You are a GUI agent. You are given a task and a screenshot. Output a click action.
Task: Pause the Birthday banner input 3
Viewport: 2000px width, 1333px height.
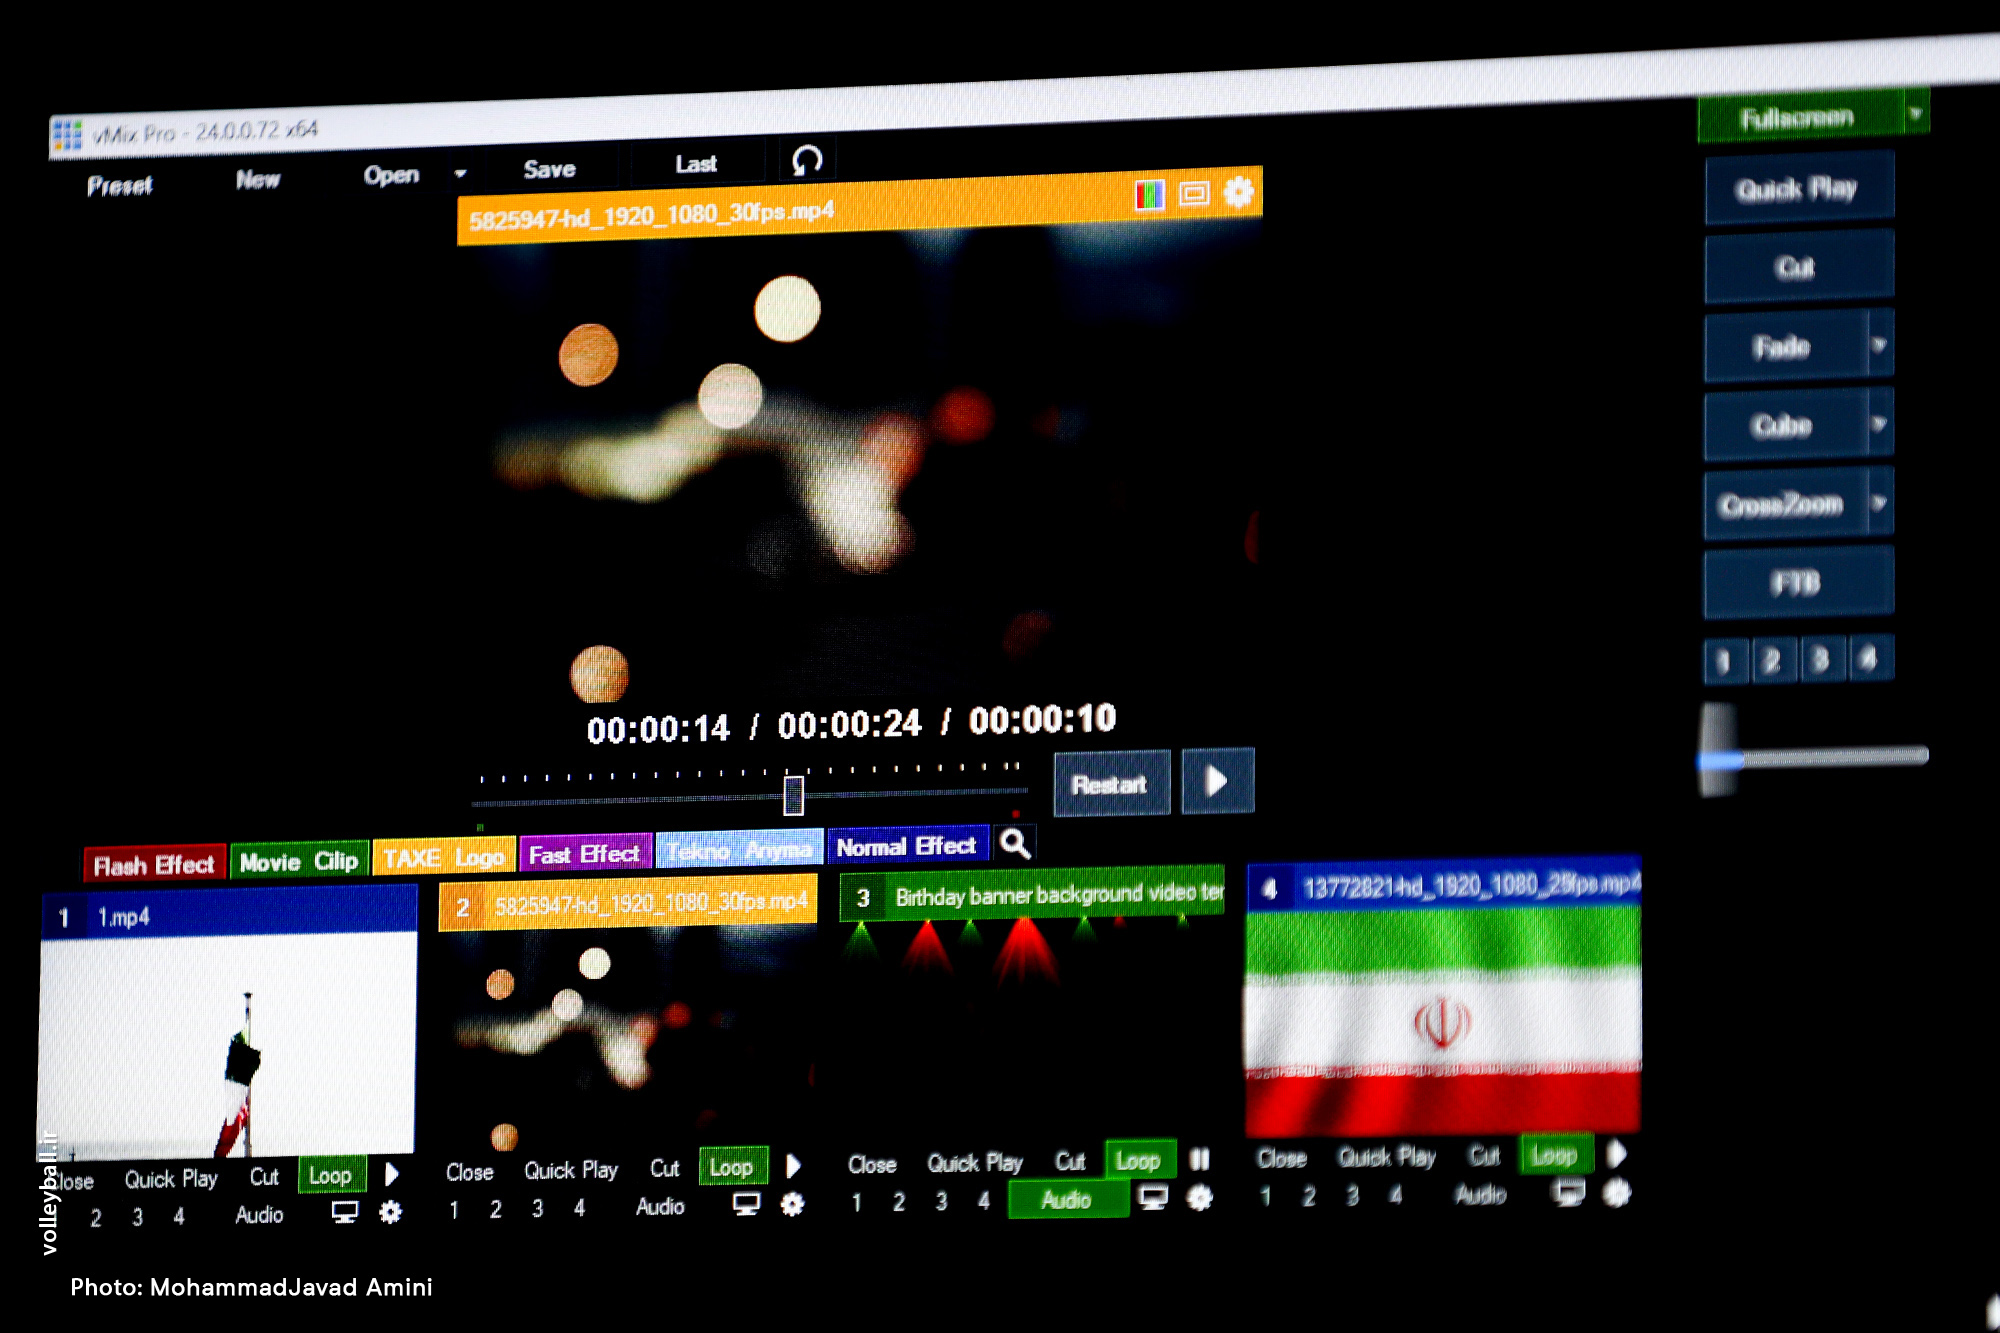1199,1159
